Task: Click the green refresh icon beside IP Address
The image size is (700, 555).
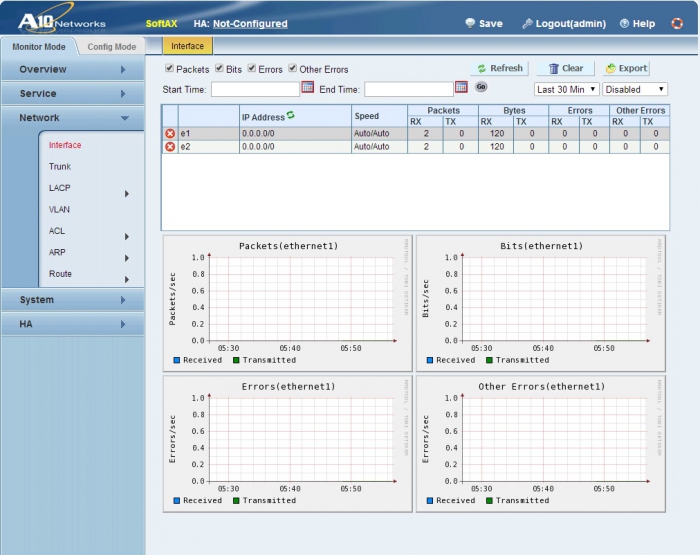Action: click(x=291, y=115)
